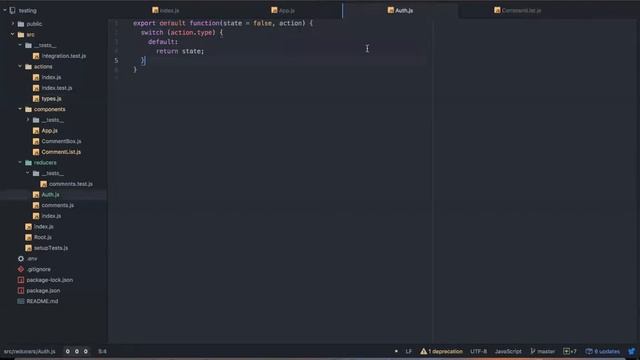Change LF line ending in status bar
This screenshot has width=640, height=360.
click(409, 351)
